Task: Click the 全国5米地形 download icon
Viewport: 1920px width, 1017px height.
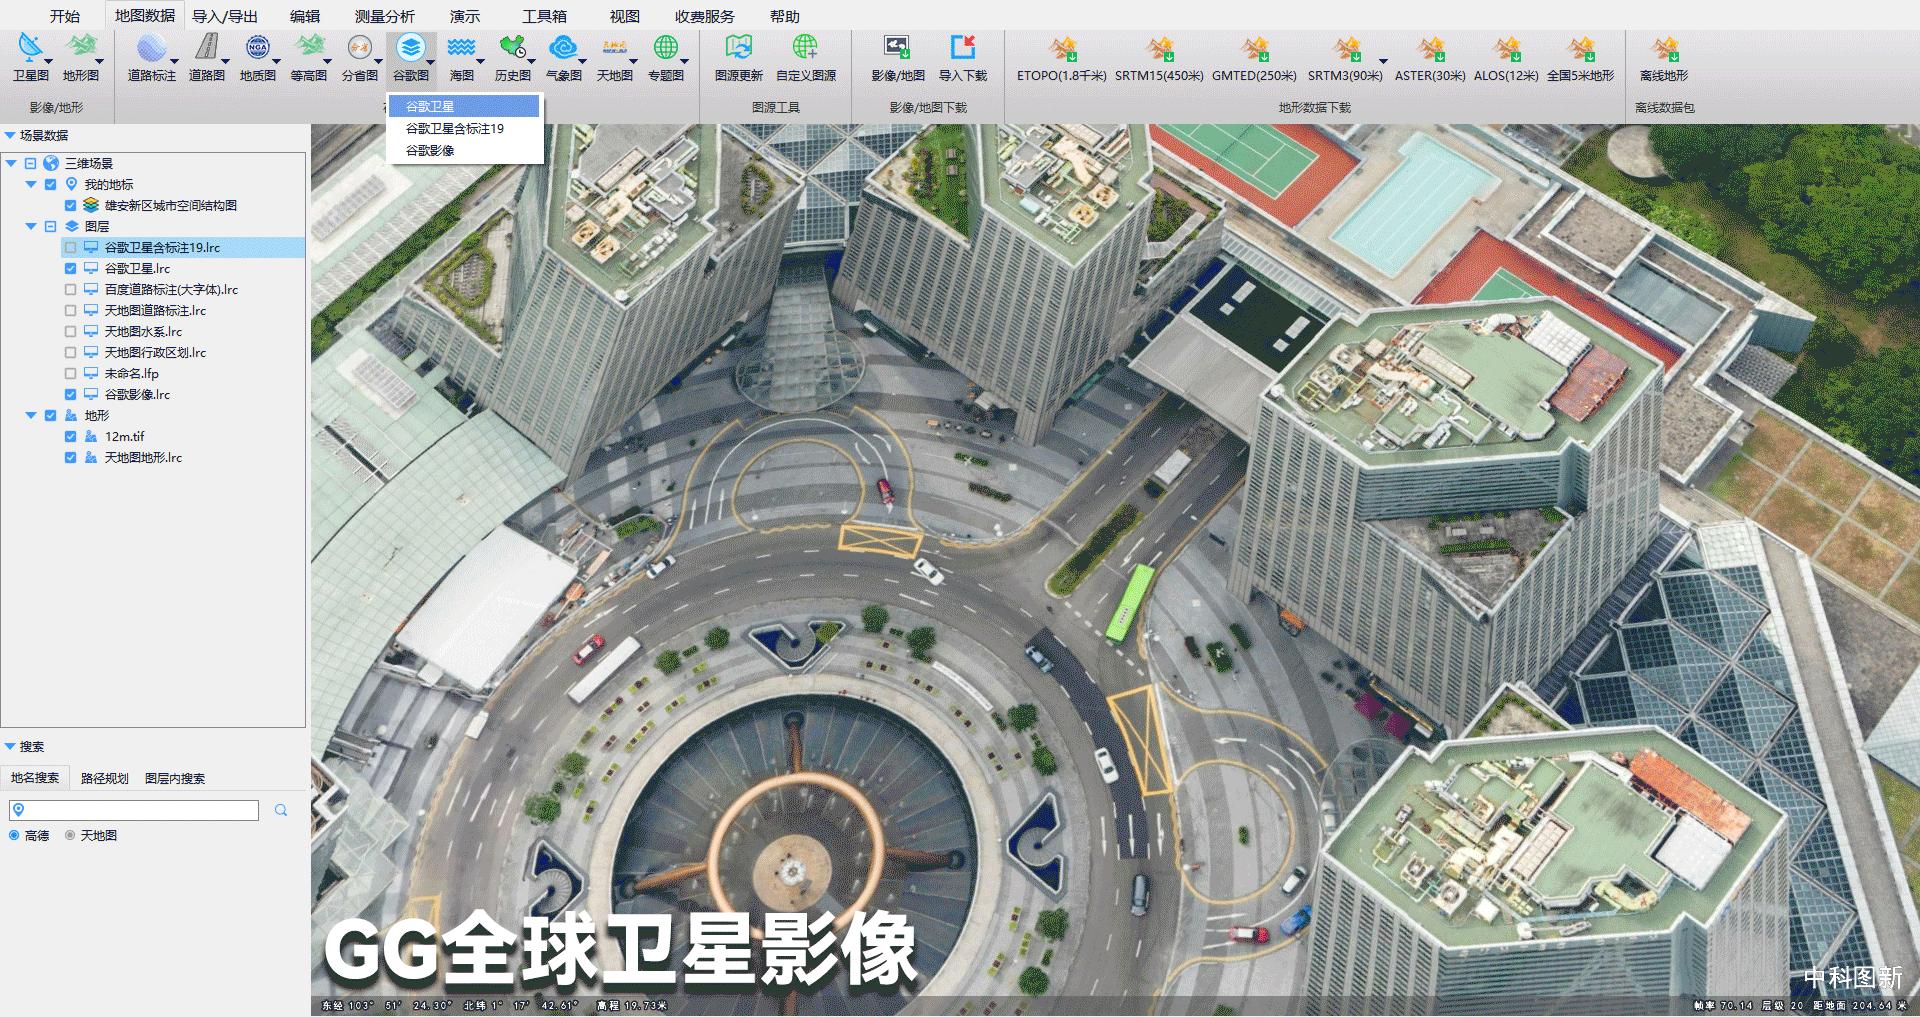Action: tap(1580, 48)
